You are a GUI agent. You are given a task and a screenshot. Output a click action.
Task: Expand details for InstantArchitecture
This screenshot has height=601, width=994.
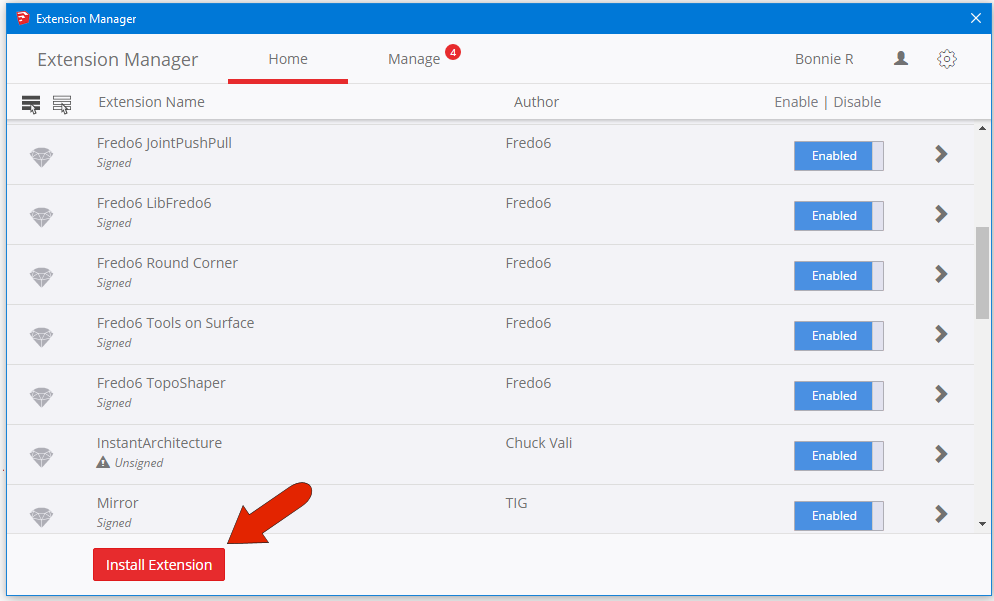pyautogui.click(x=941, y=454)
